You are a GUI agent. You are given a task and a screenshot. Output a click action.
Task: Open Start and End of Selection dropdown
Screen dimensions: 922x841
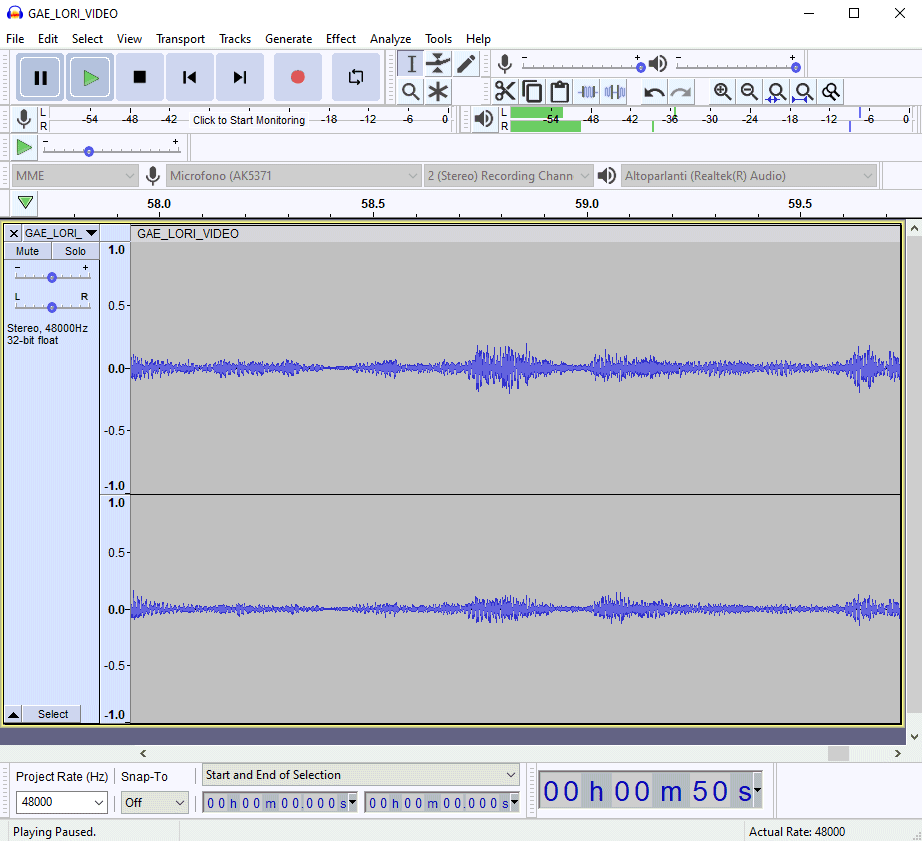[x=360, y=775]
